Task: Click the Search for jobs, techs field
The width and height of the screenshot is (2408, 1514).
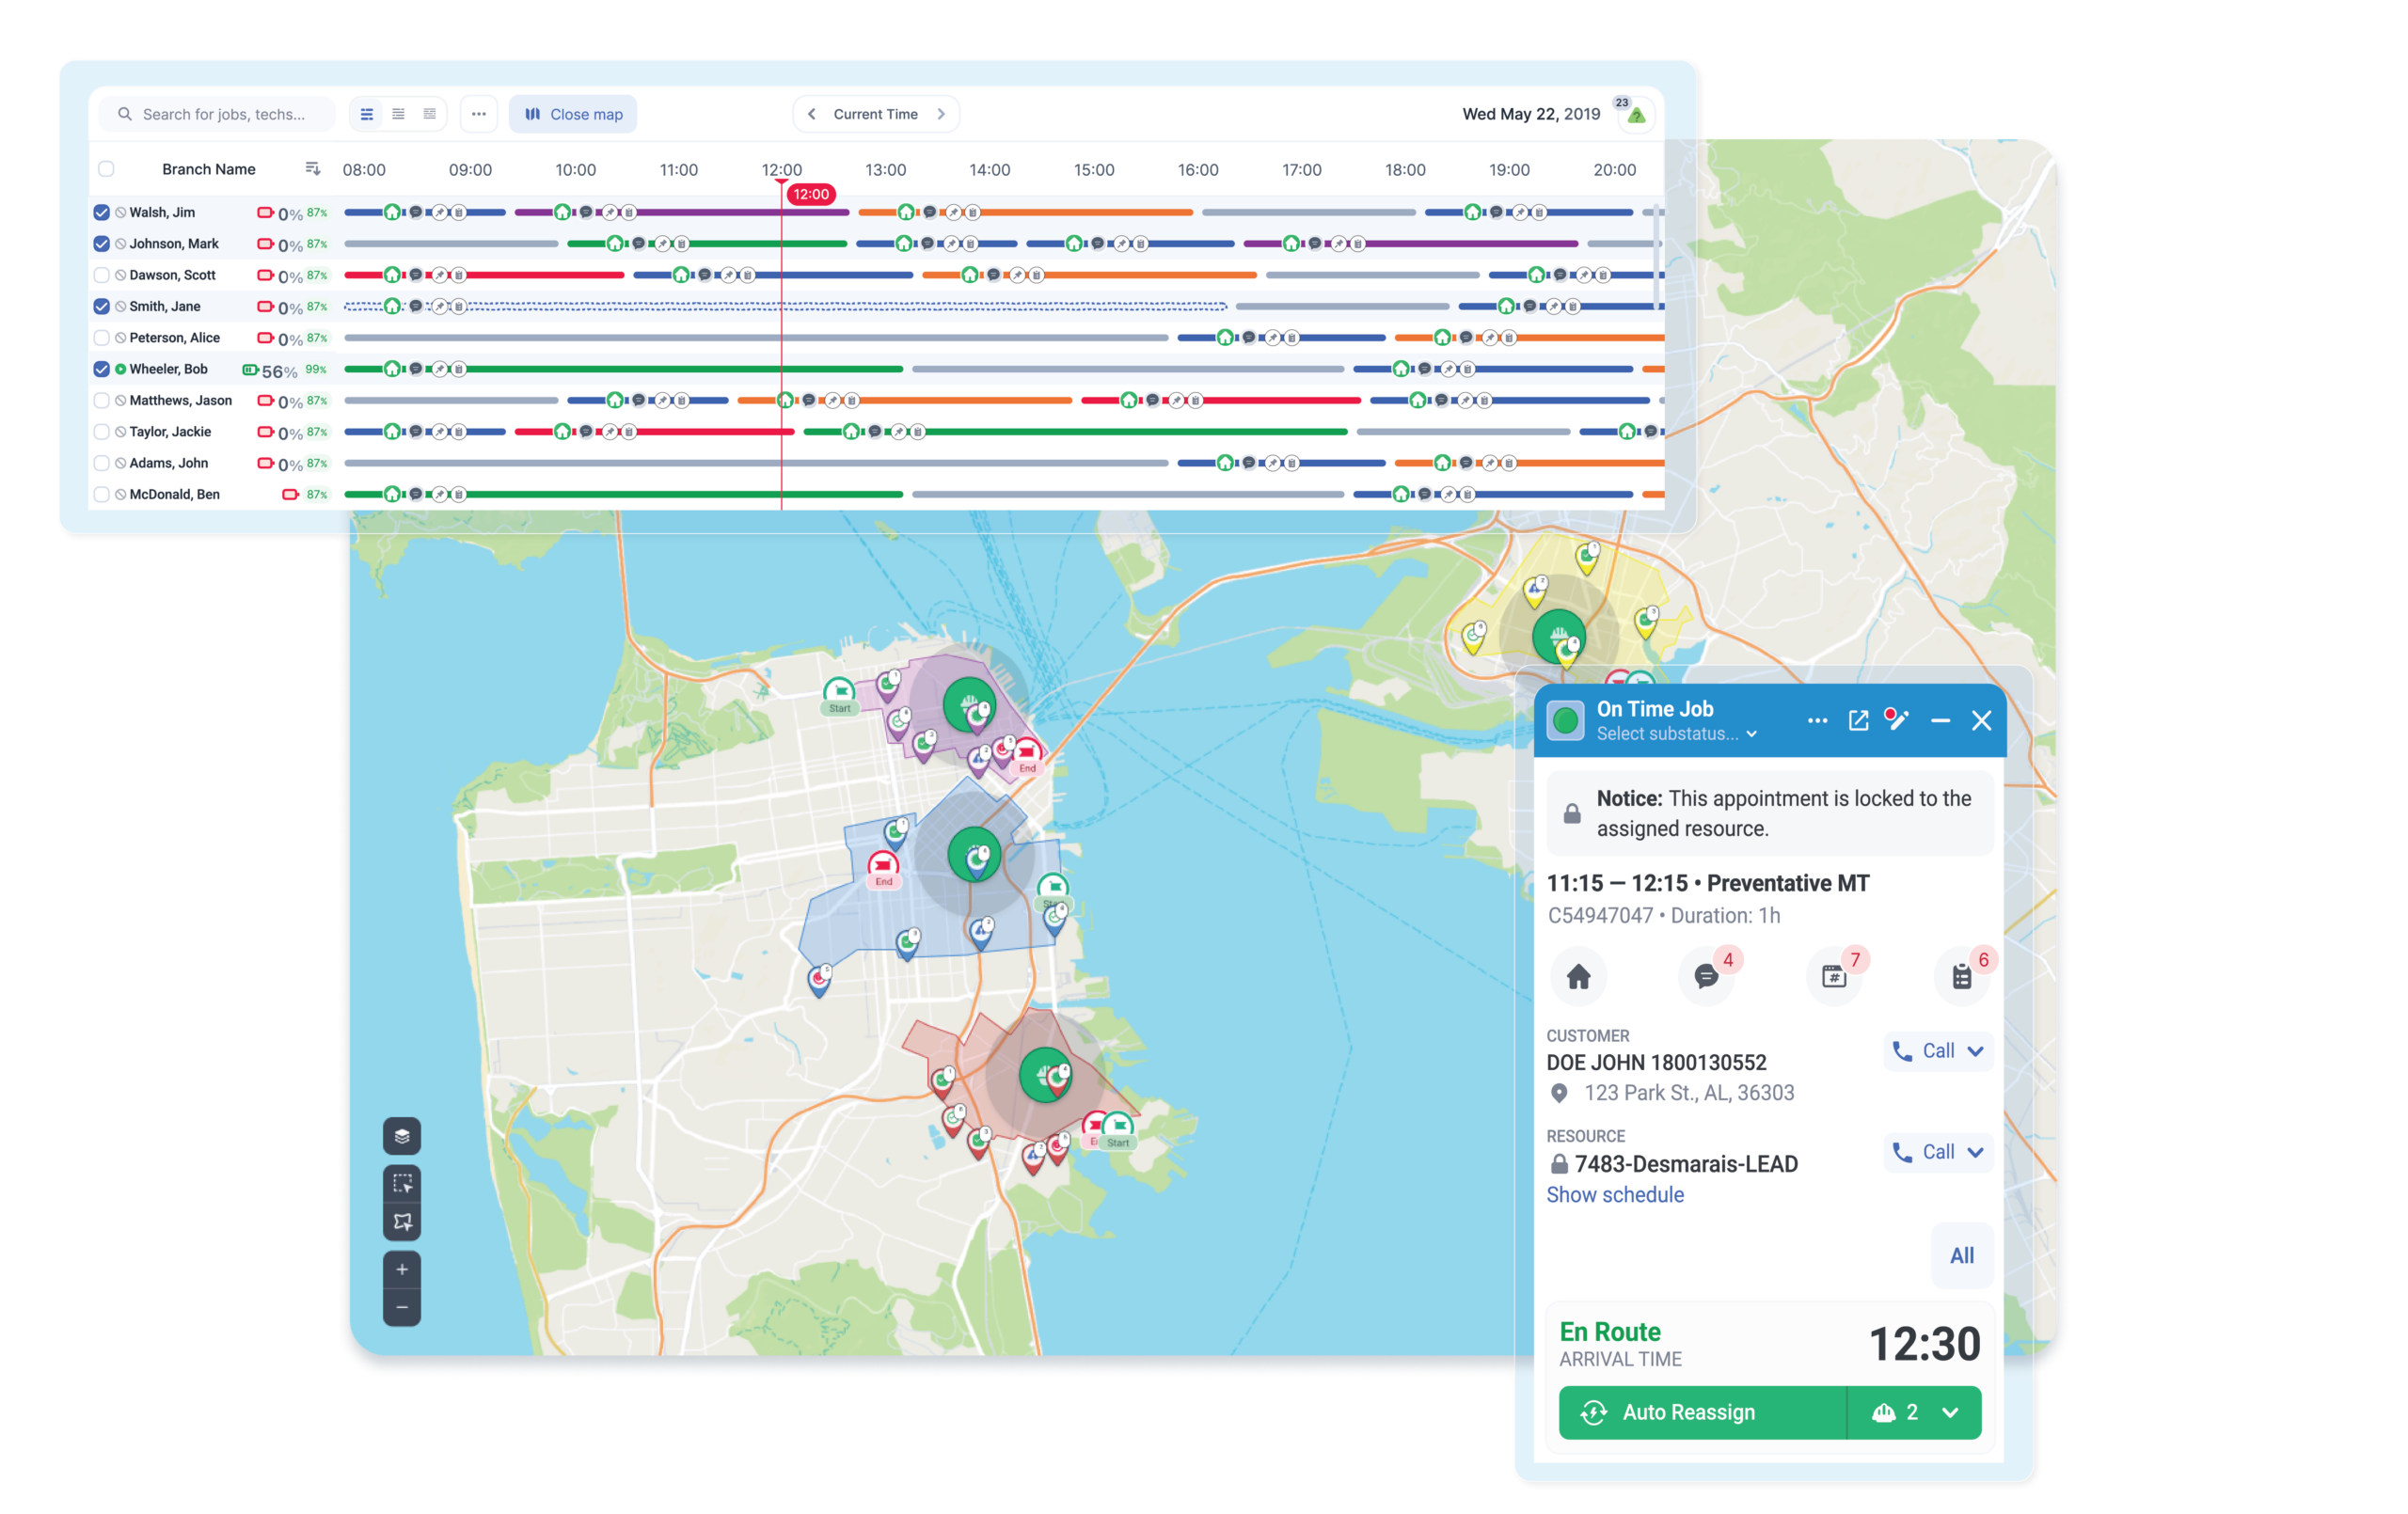Action: click(223, 114)
